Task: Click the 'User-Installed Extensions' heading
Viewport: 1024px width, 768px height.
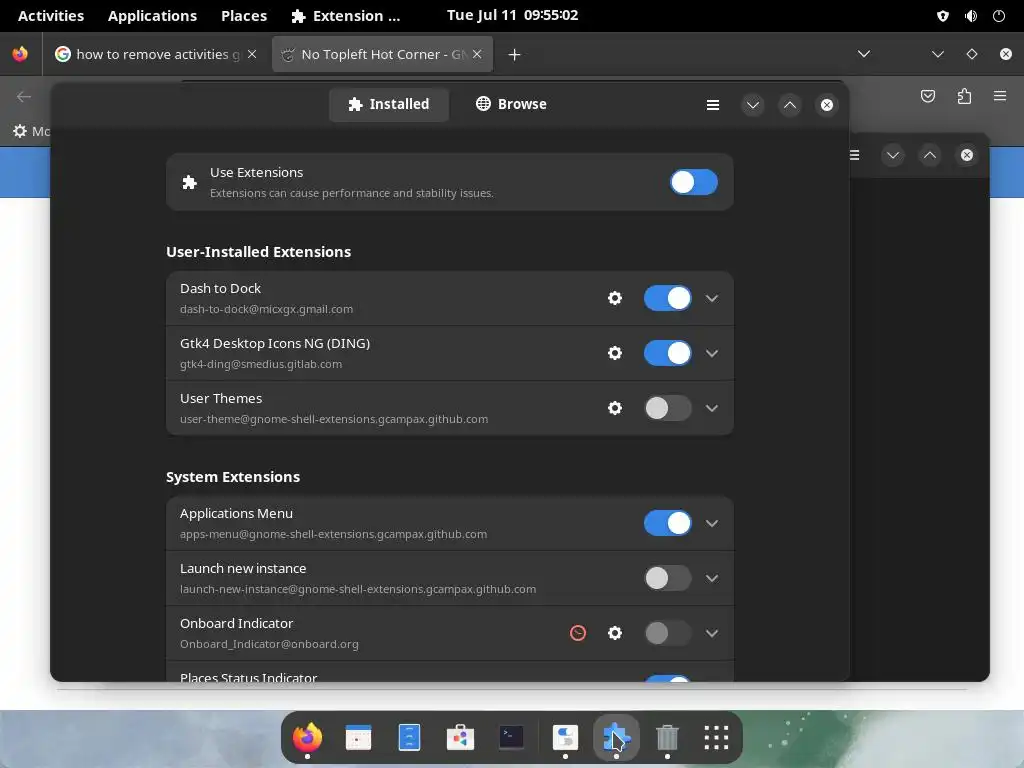Action: 259,252
